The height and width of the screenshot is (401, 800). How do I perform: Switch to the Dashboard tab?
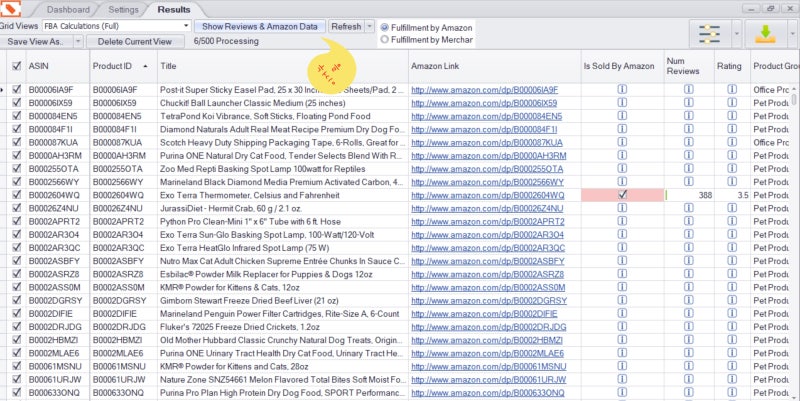pyautogui.click(x=68, y=10)
